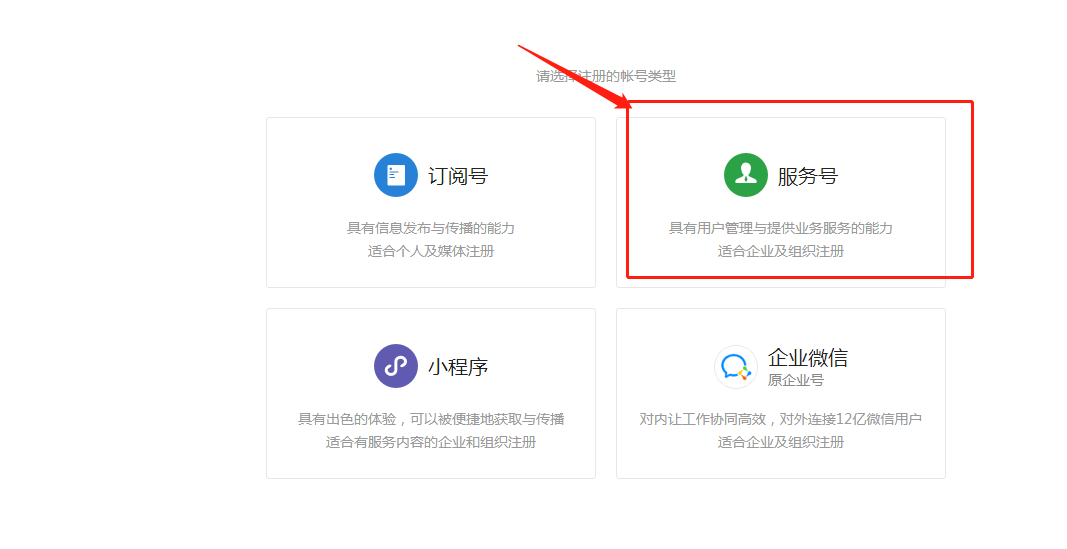The width and height of the screenshot is (1067, 549).
Task: Click the 企业微信 chat bubble icon
Action: pos(736,367)
